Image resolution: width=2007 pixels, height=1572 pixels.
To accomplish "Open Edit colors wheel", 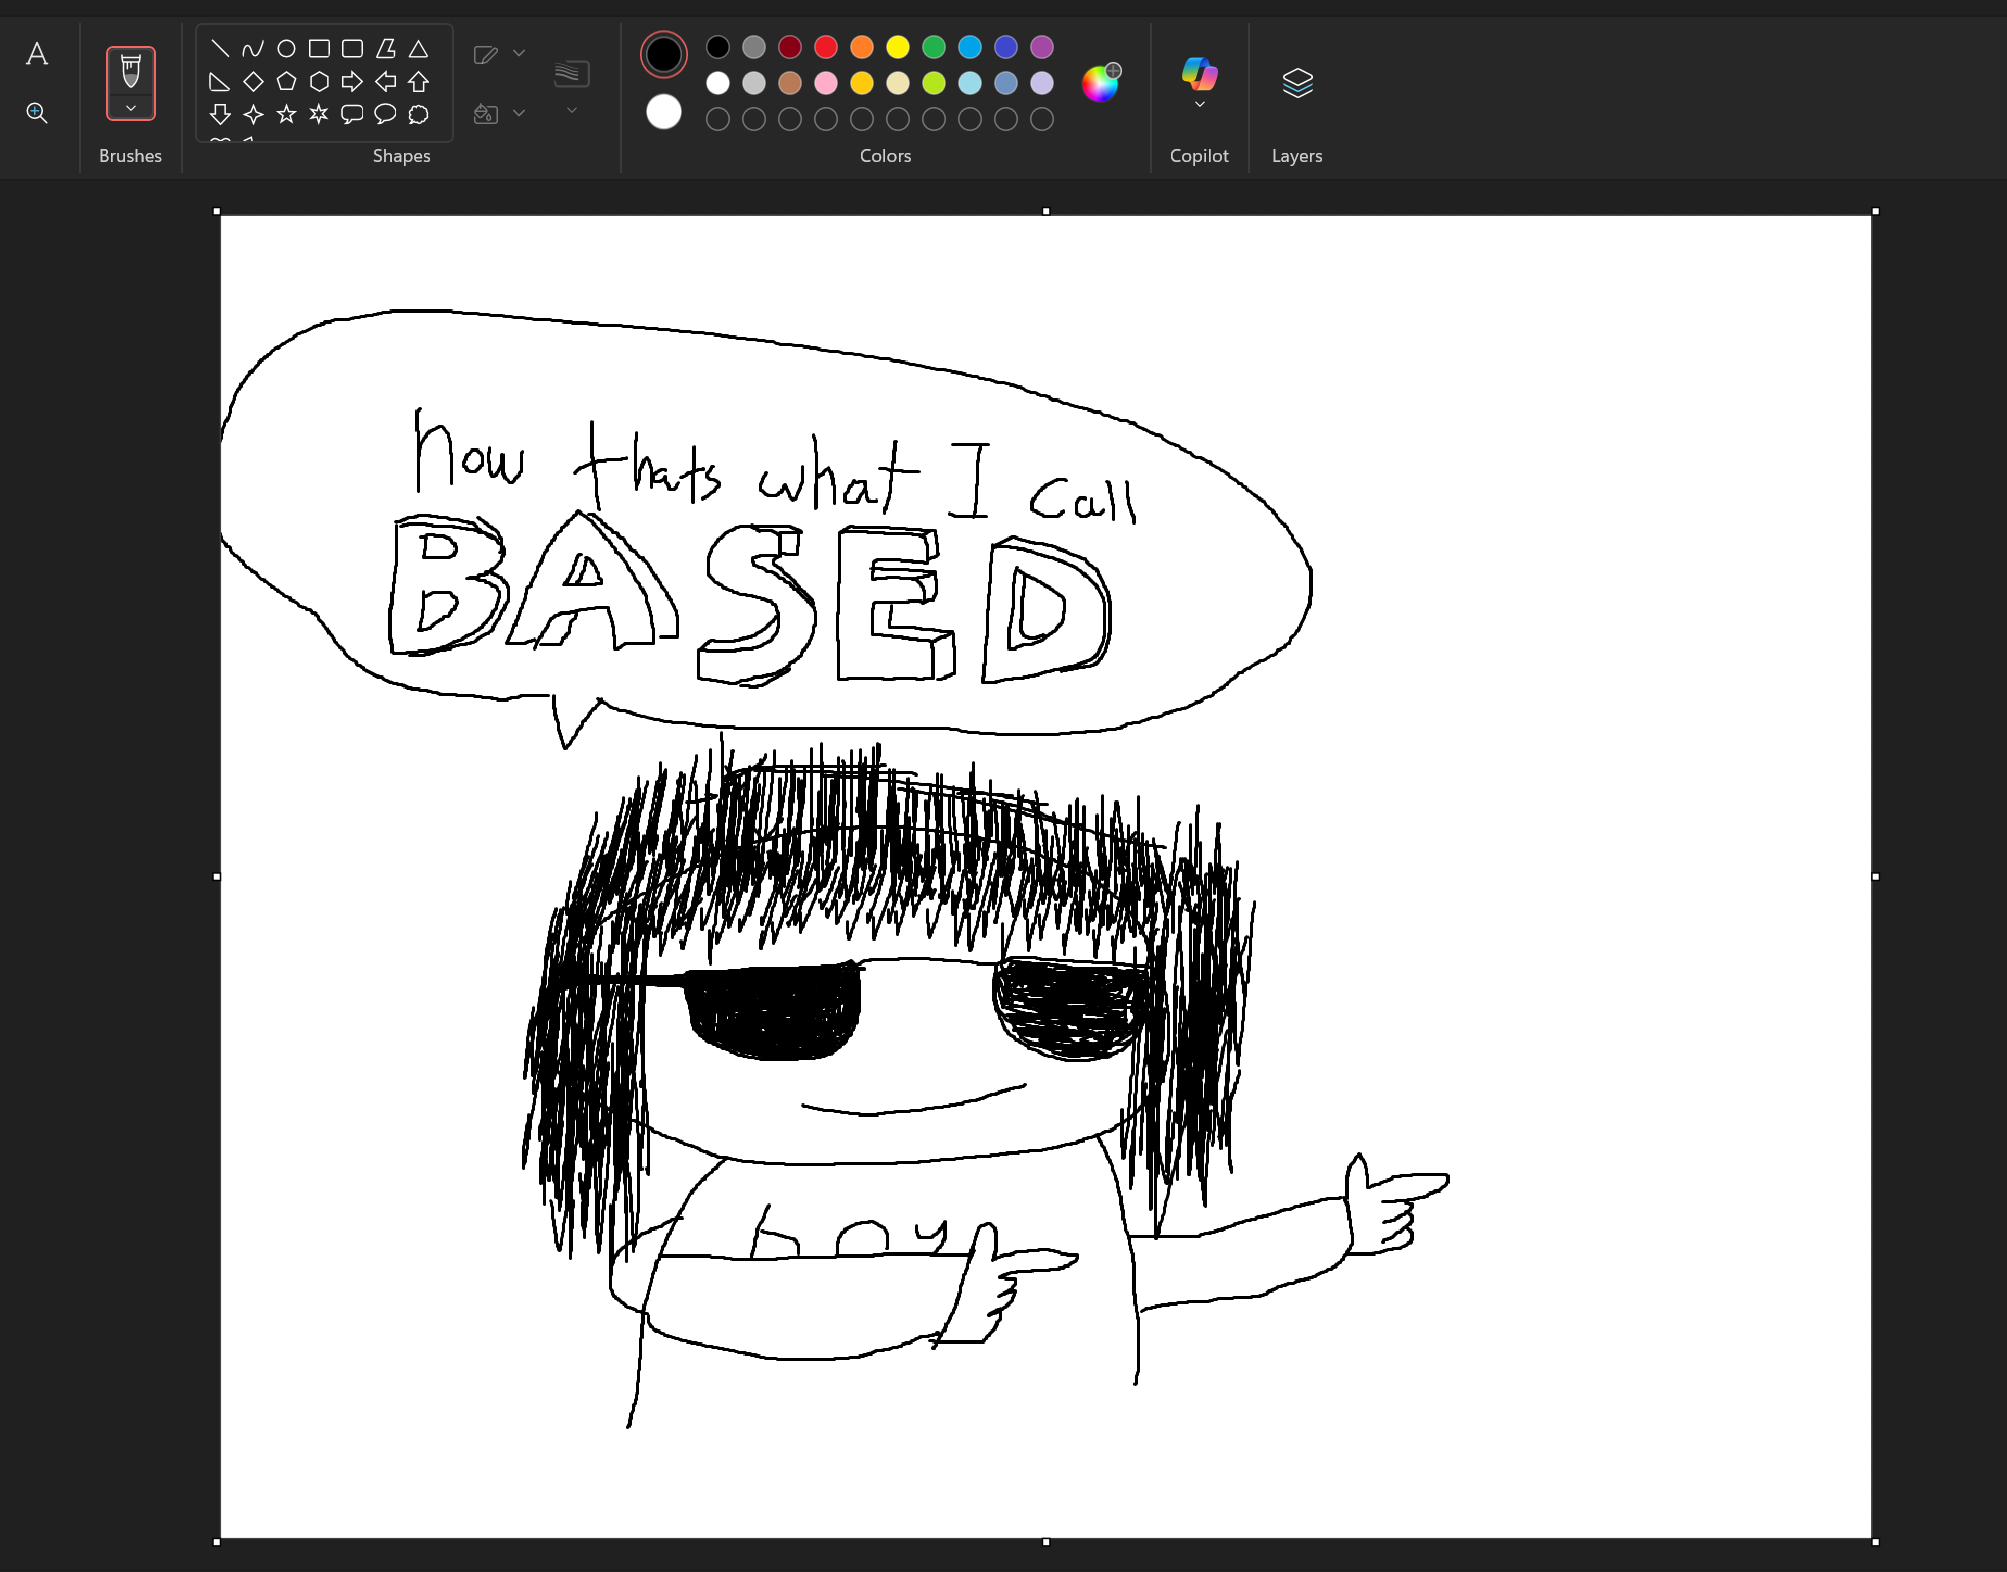I will click(1100, 83).
